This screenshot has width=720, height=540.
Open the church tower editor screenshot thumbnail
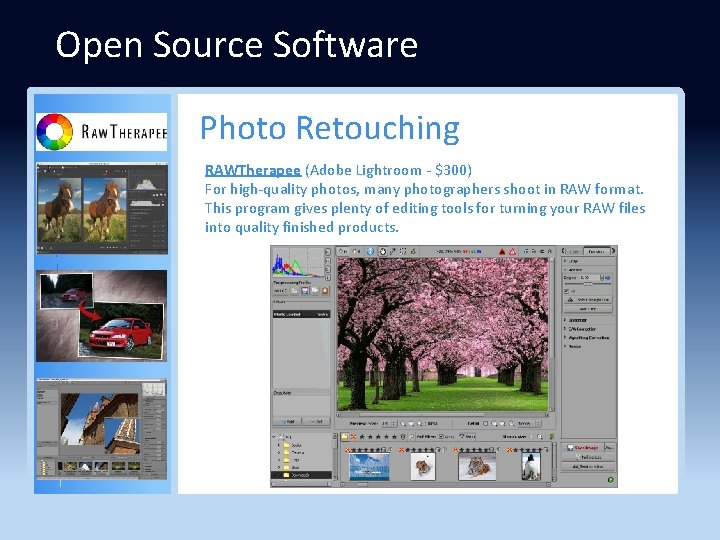101,429
